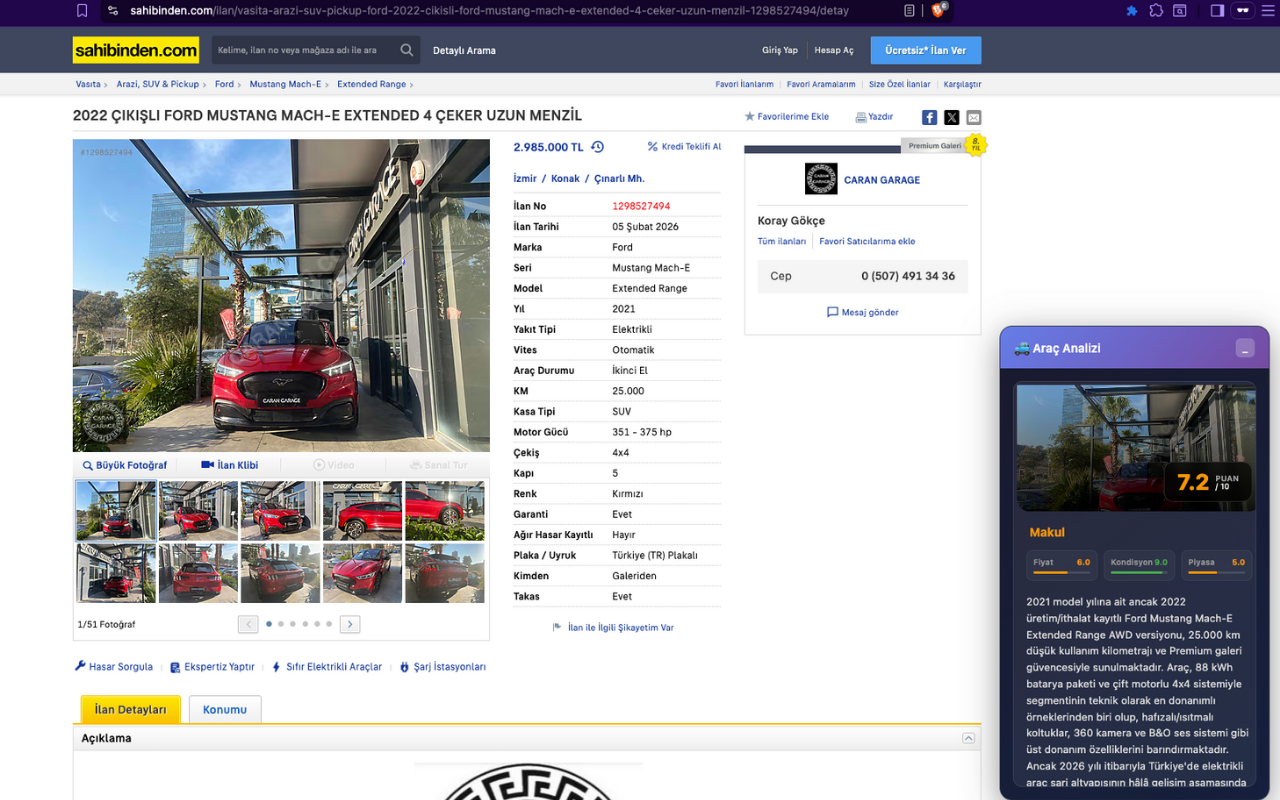Viewport: 1280px width, 800px height.
Task: Click the 2.985.000 TL price
Action: click(x=548, y=147)
